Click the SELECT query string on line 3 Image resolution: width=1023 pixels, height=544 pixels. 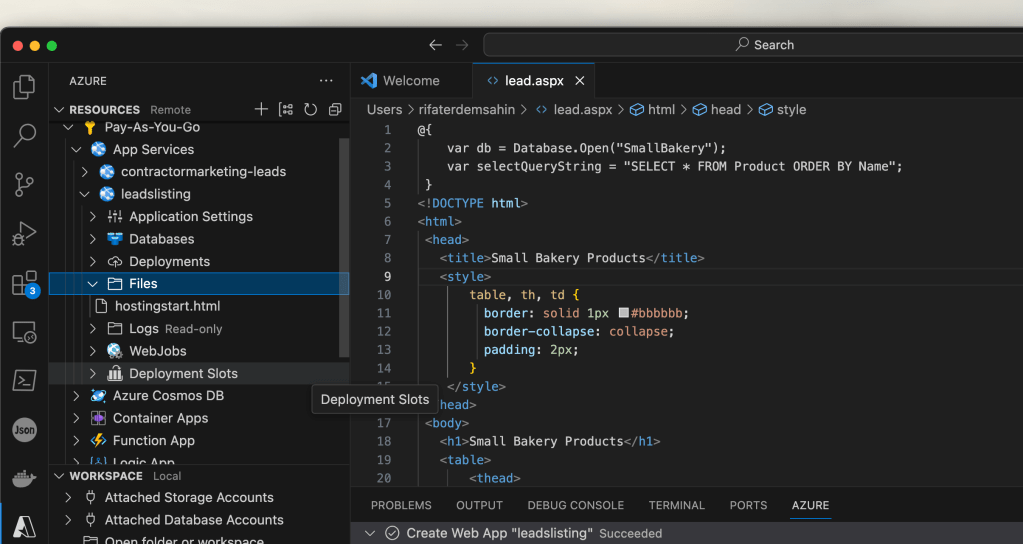click(759, 166)
